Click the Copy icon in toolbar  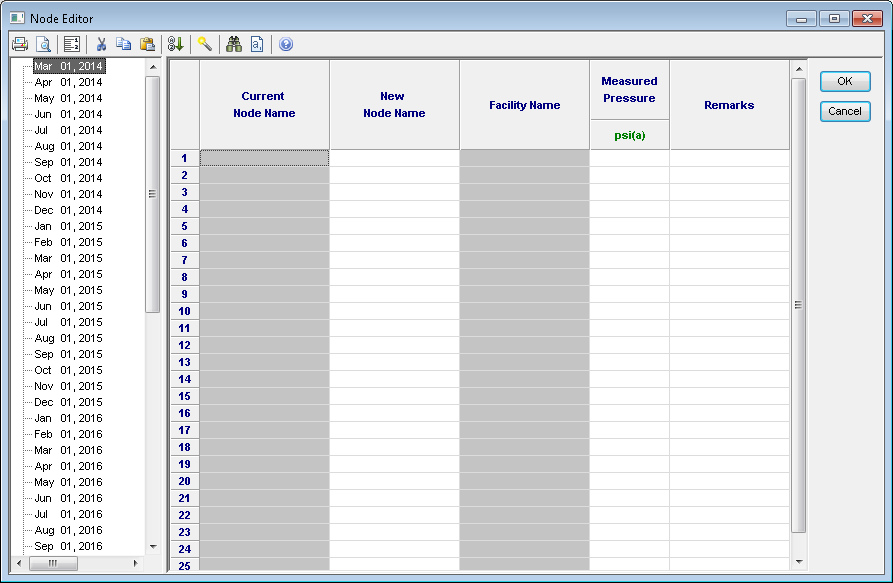pyautogui.click(x=124, y=44)
